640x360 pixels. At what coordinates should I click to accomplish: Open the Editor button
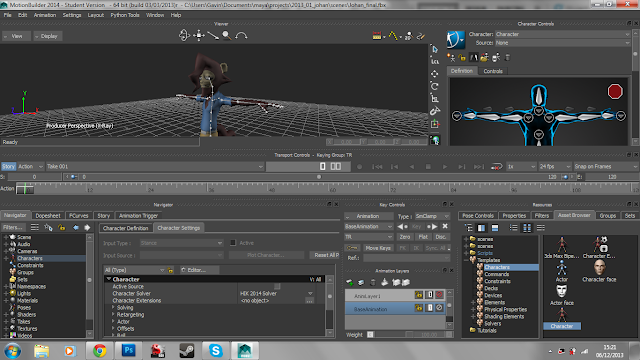199,270
